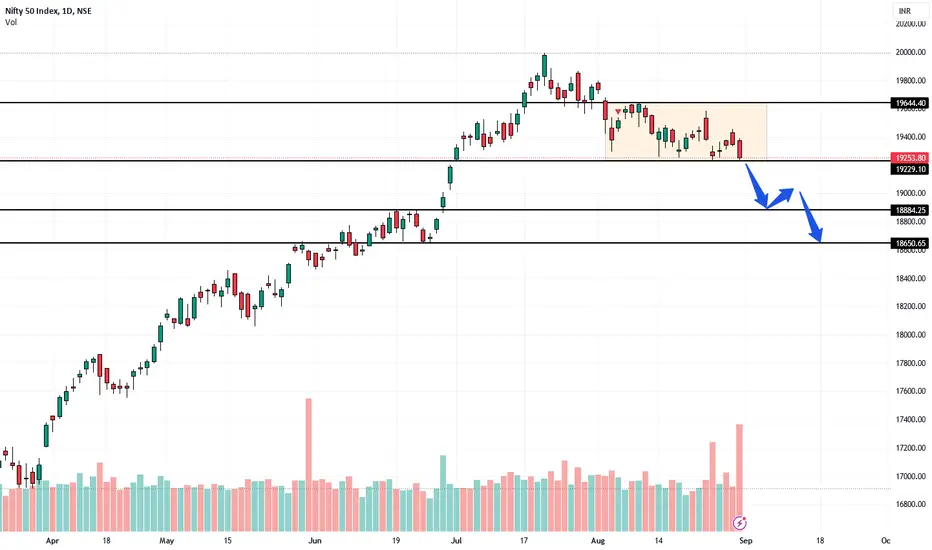
Task: Select the 19644.40 price line label
Action: (911, 103)
